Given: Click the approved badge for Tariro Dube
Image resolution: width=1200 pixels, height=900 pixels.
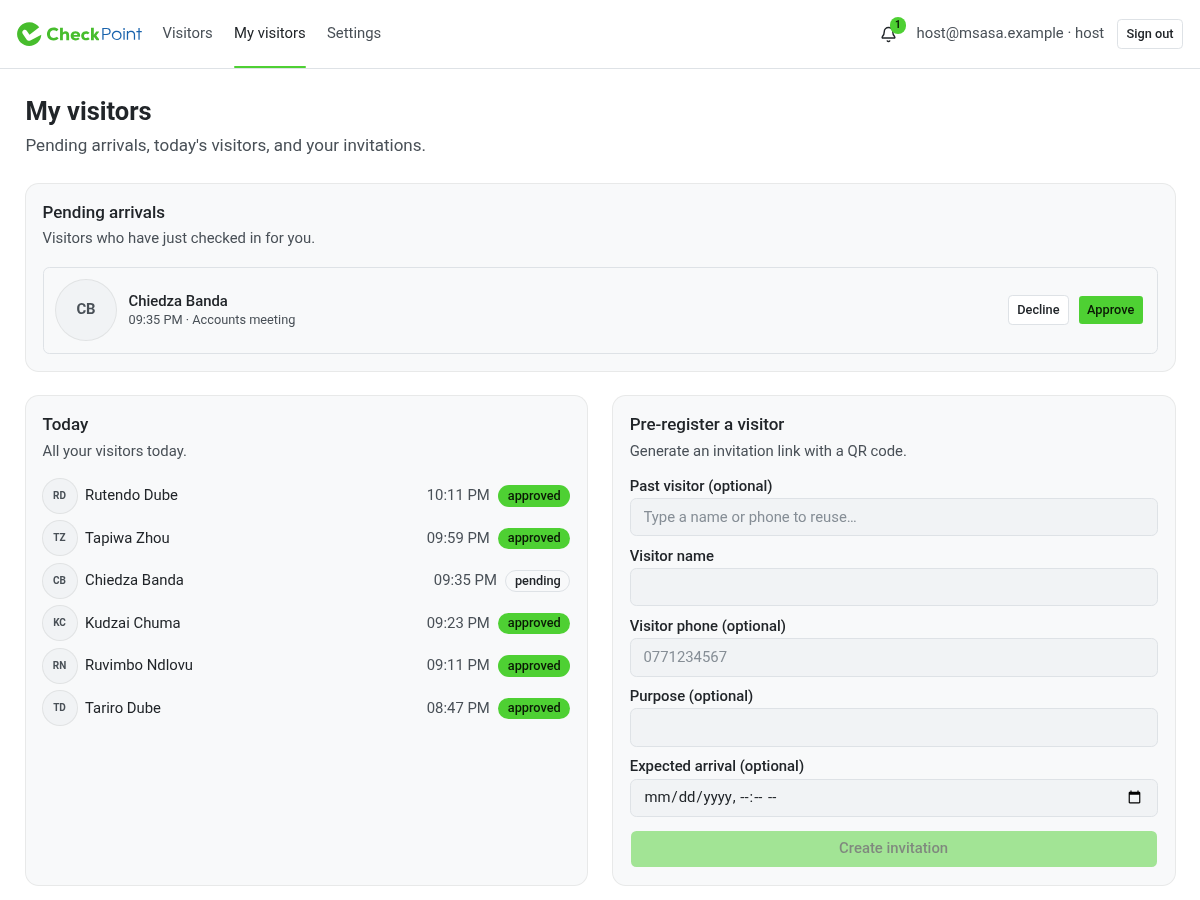Looking at the screenshot, I should coord(534,708).
